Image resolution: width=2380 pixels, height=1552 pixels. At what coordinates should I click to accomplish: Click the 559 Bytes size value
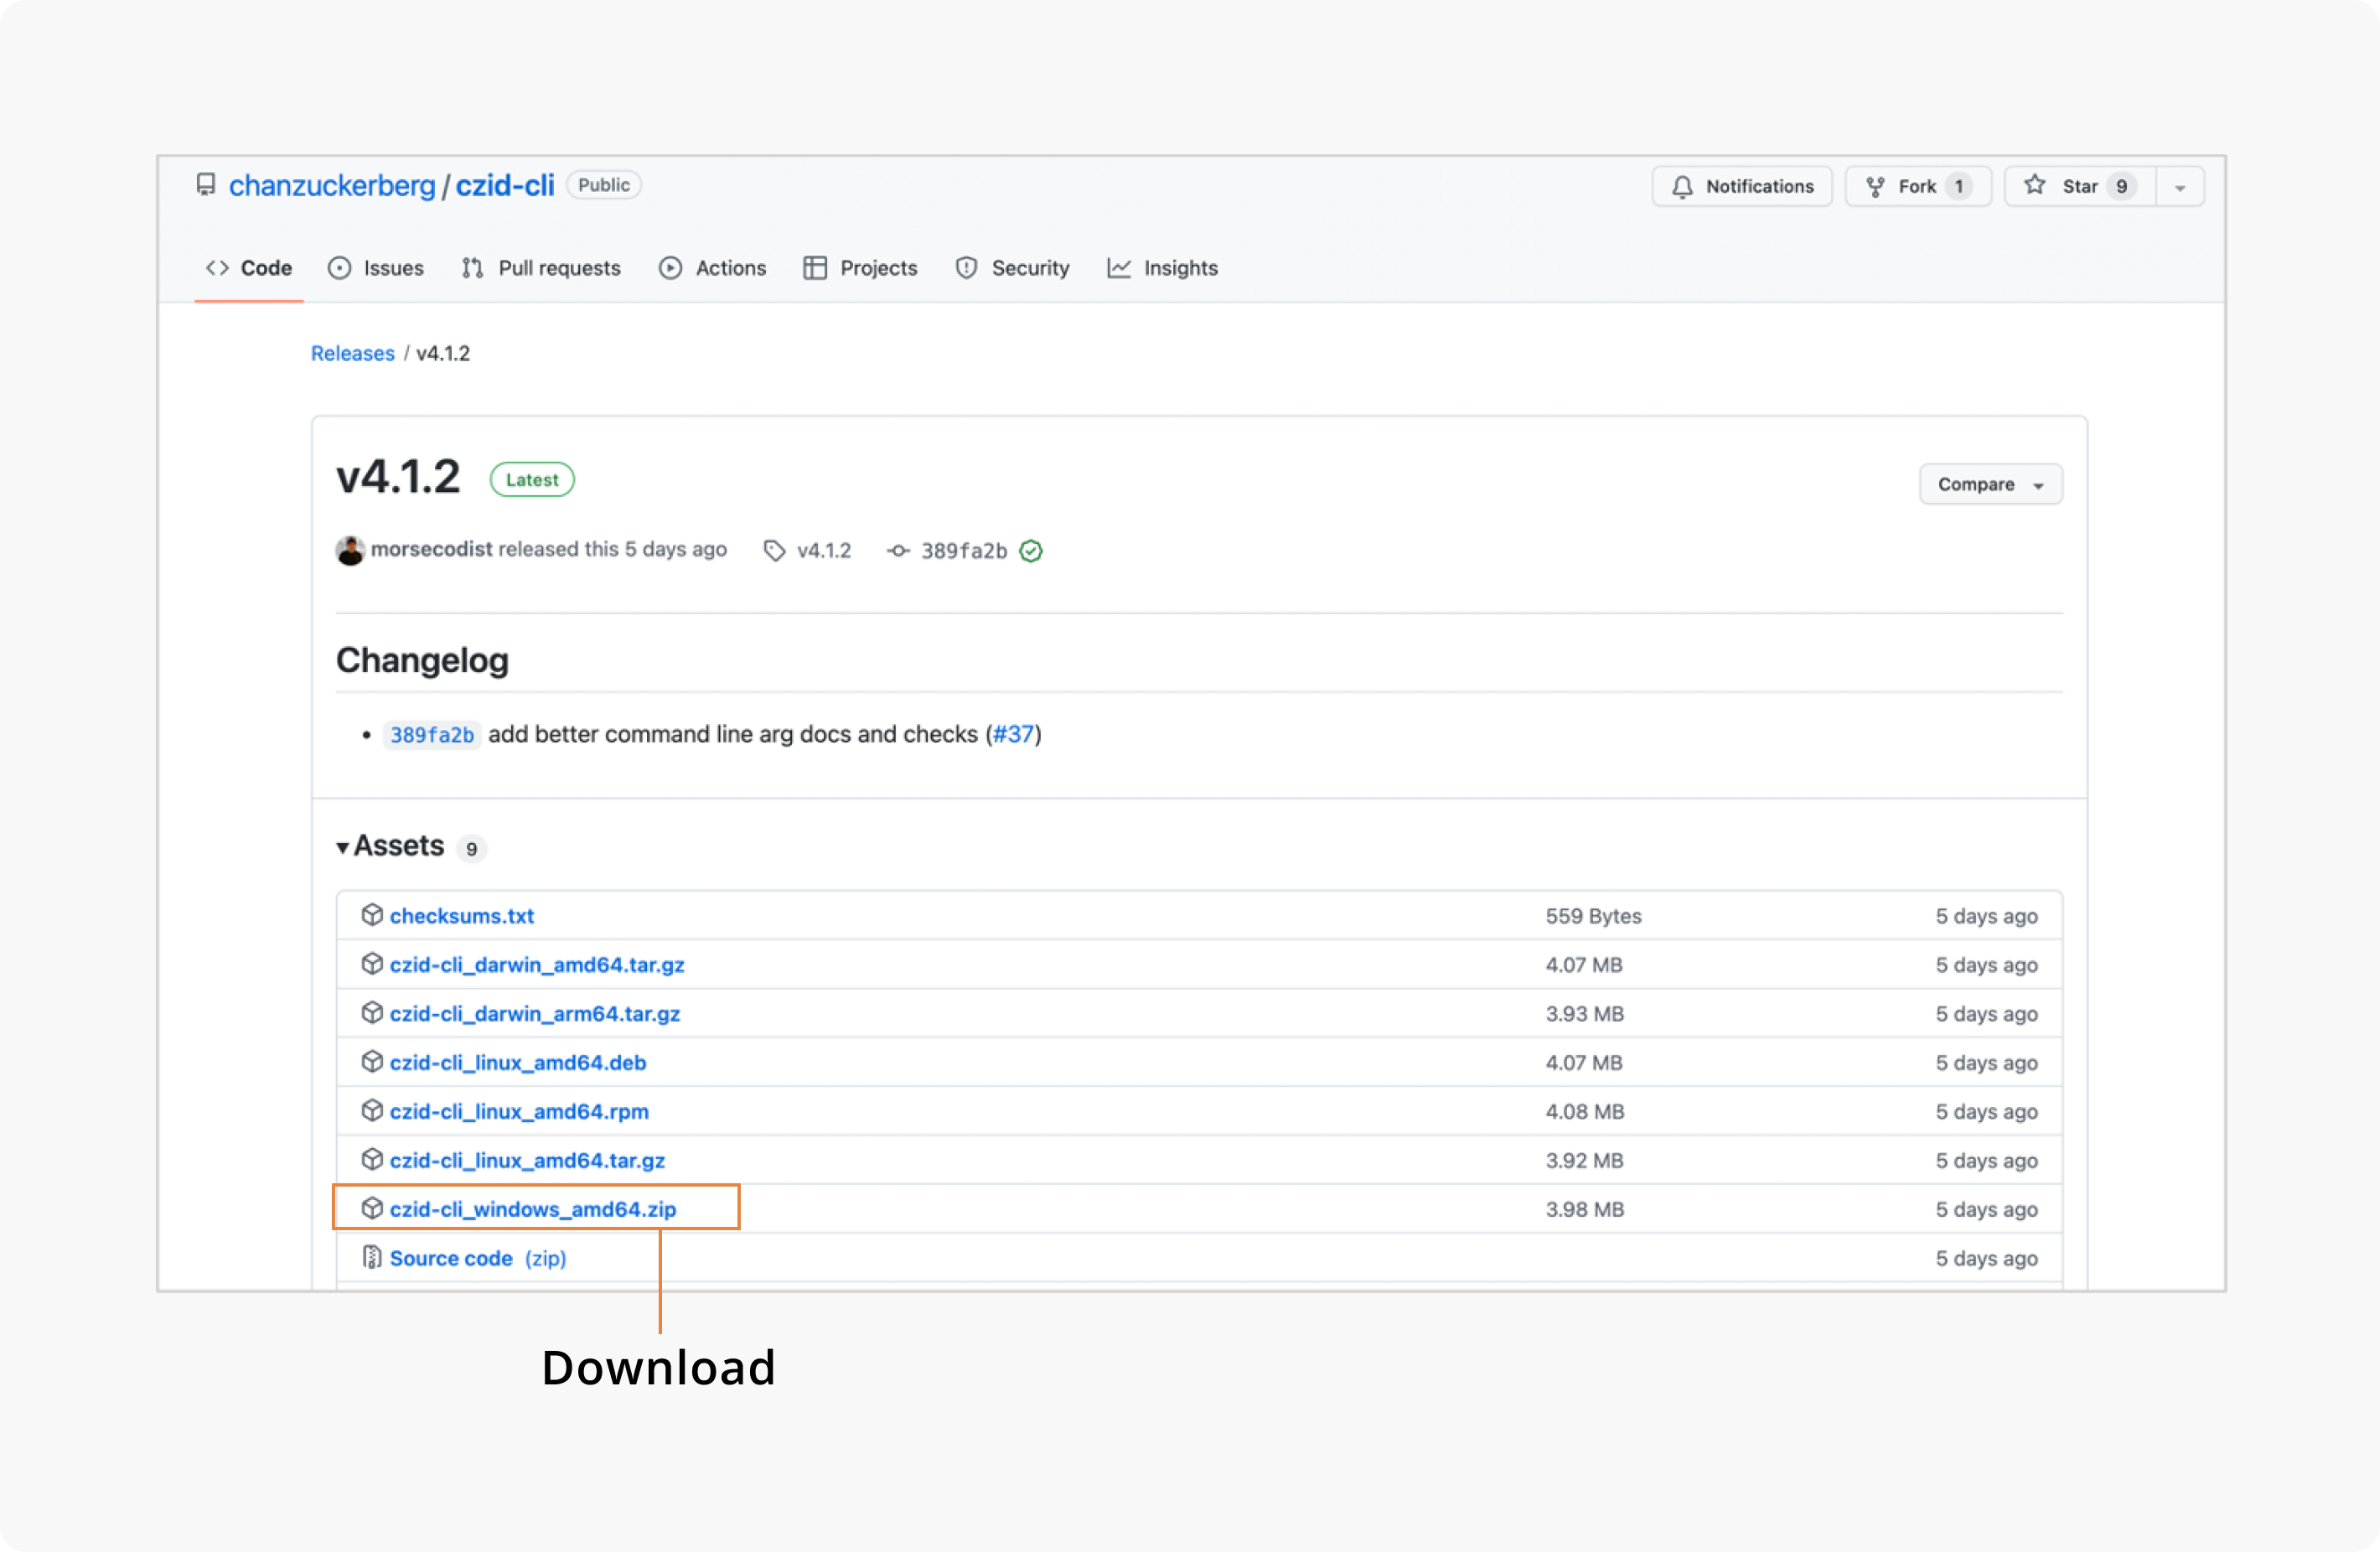pyautogui.click(x=1594, y=916)
